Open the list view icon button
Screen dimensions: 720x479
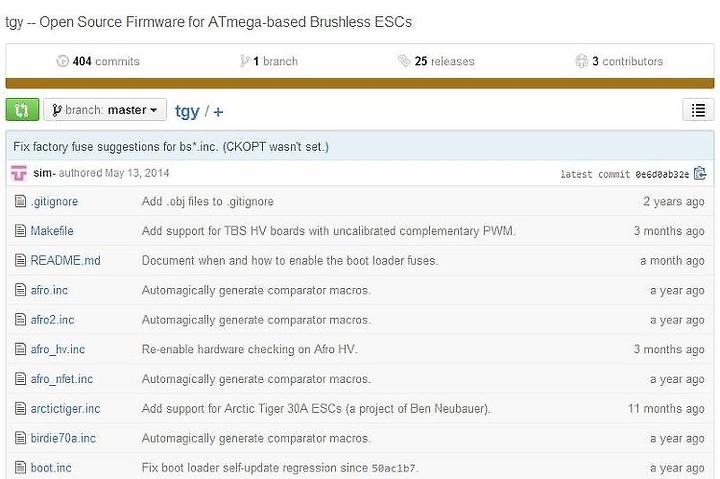tap(698, 110)
